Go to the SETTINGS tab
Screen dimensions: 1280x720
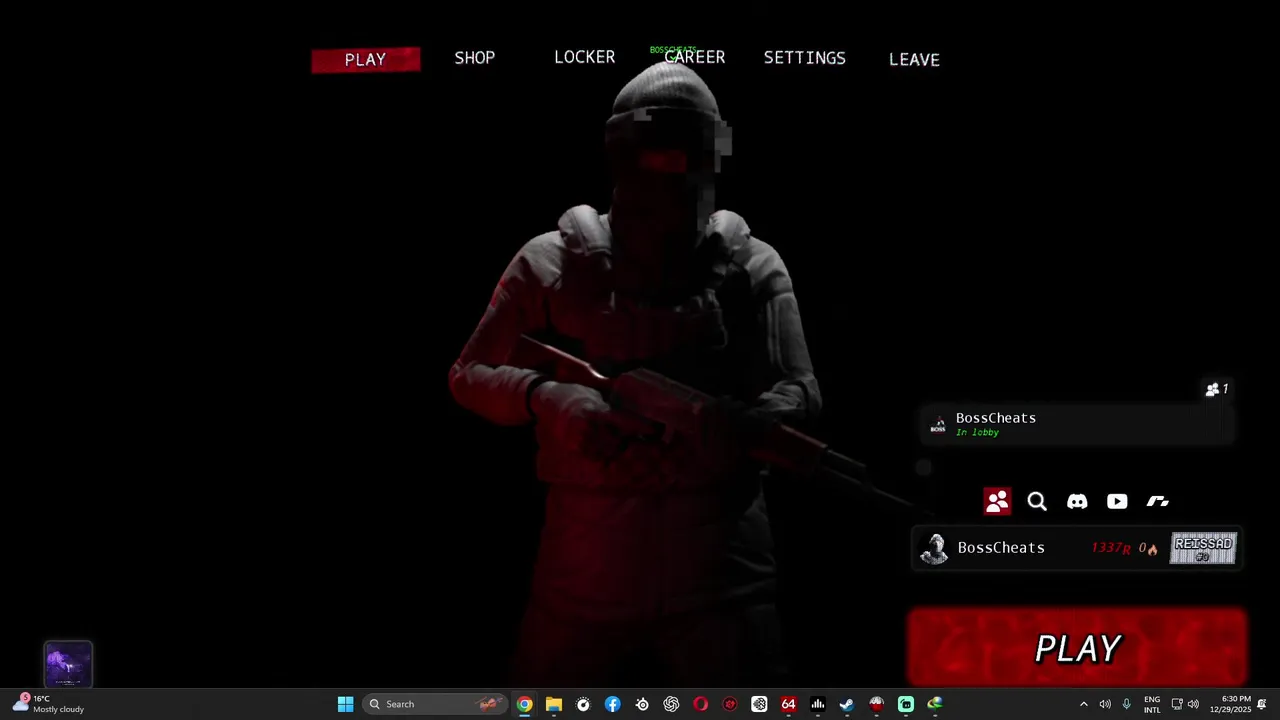point(805,58)
